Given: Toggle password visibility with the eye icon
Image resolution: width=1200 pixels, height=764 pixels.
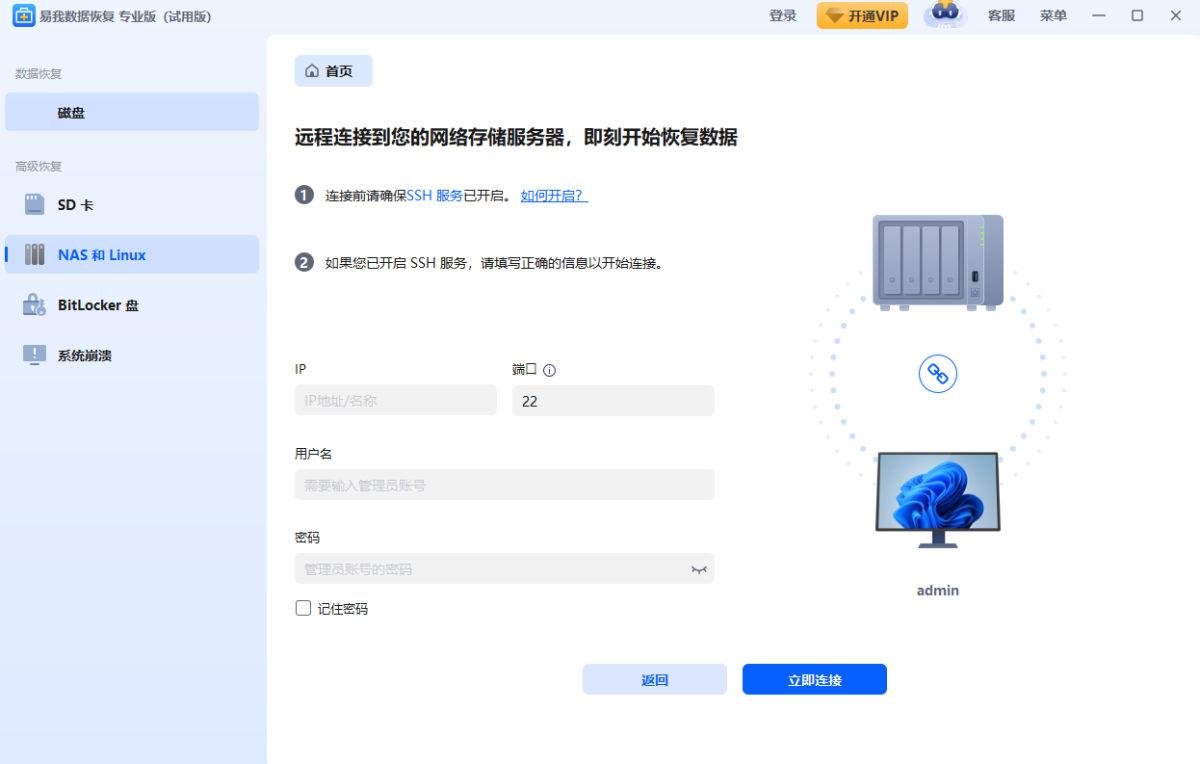Looking at the screenshot, I should tap(697, 568).
